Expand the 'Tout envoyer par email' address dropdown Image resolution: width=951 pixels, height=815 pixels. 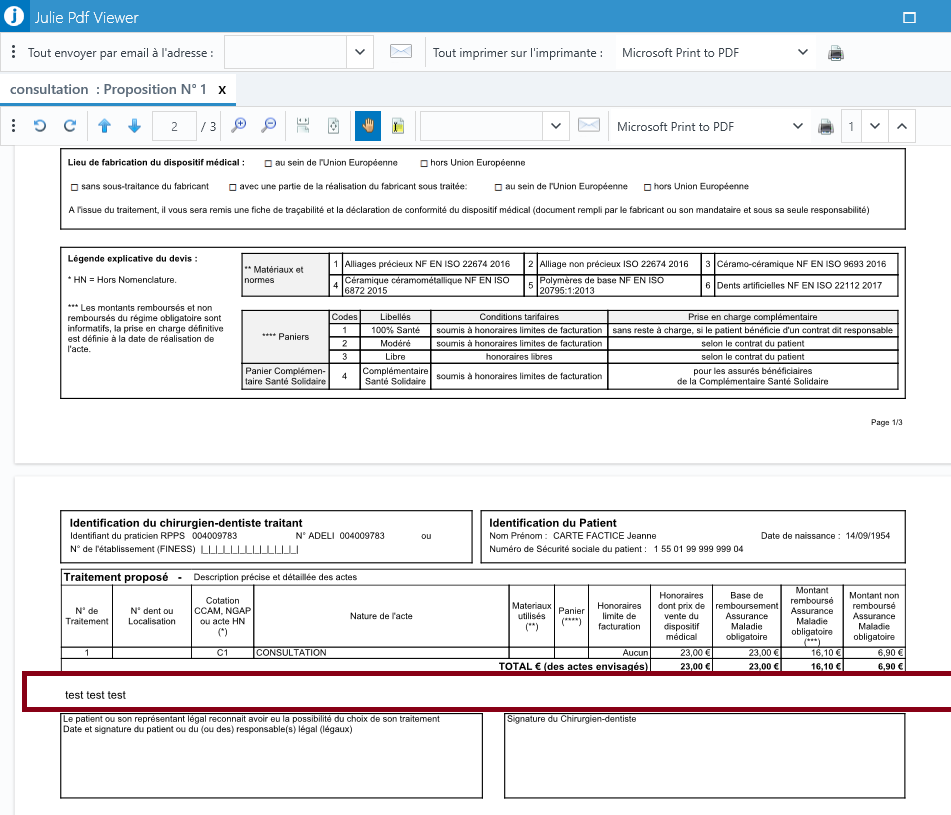pyautogui.click(x=360, y=52)
